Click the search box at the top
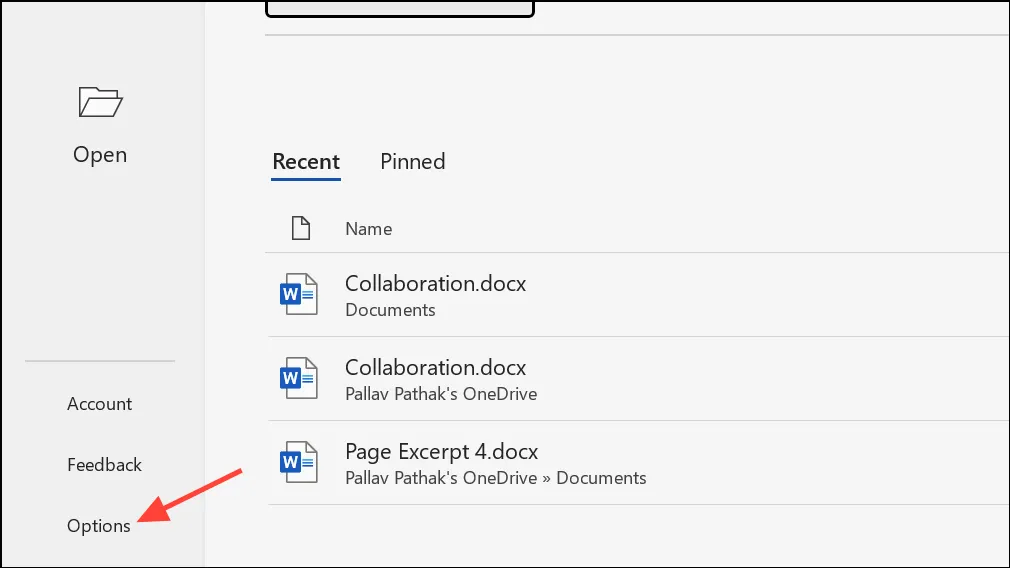Image resolution: width=1010 pixels, height=568 pixels. [400, 8]
